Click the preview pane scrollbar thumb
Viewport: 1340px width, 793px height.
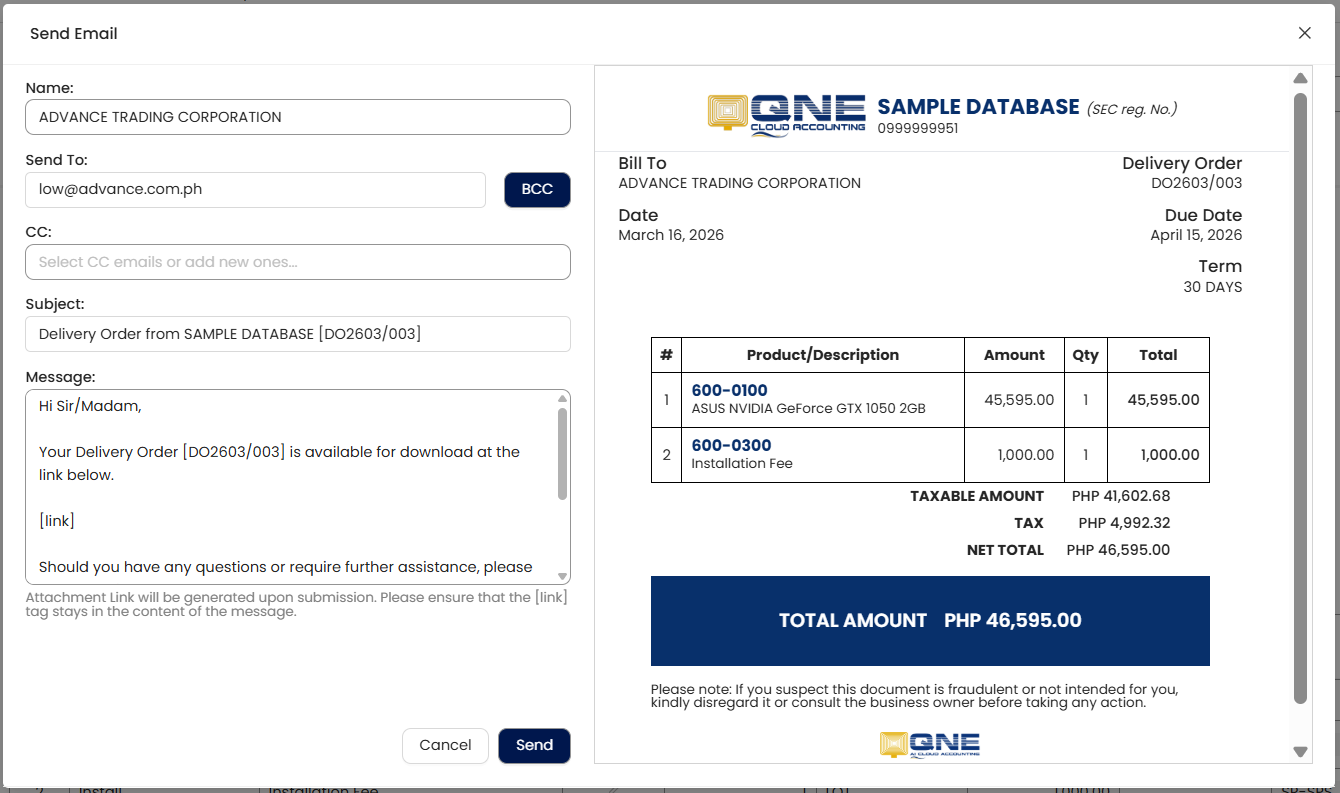(x=1300, y=398)
